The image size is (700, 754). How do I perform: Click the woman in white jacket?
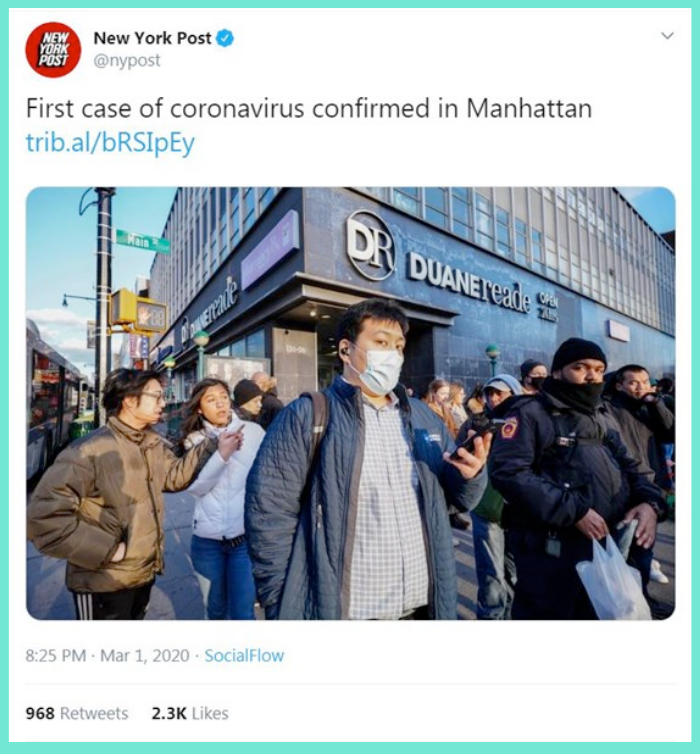[221, 498]
